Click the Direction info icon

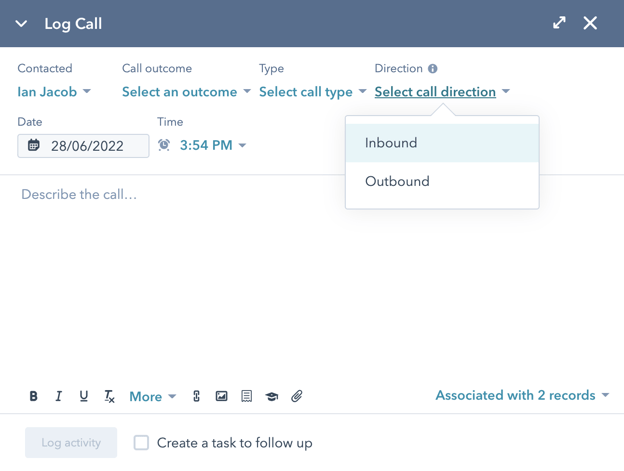[x=433, y=69]
